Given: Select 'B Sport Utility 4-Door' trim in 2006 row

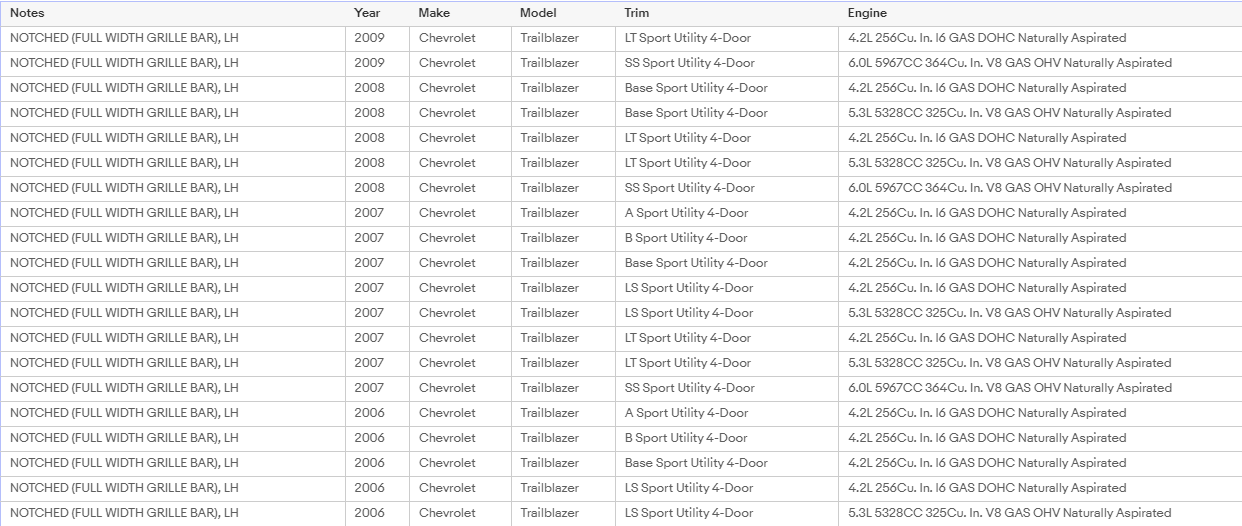Looking at the screenshot, I should point(686,438).
